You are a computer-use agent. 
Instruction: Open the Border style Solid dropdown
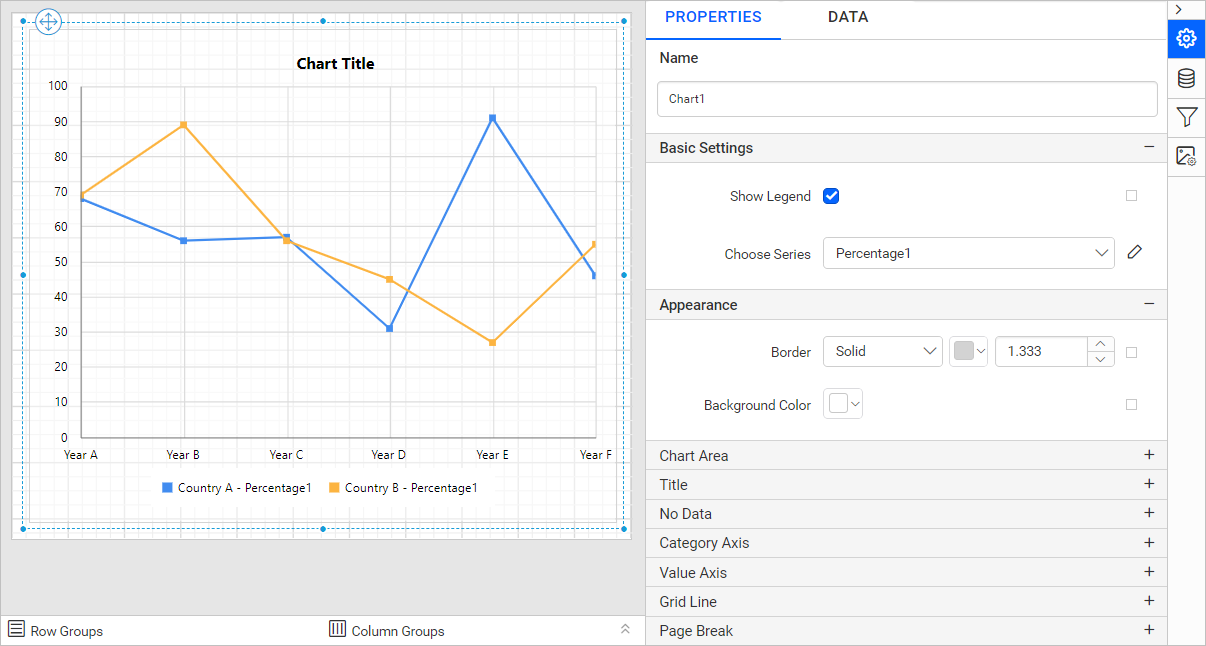tap(882, 352)
